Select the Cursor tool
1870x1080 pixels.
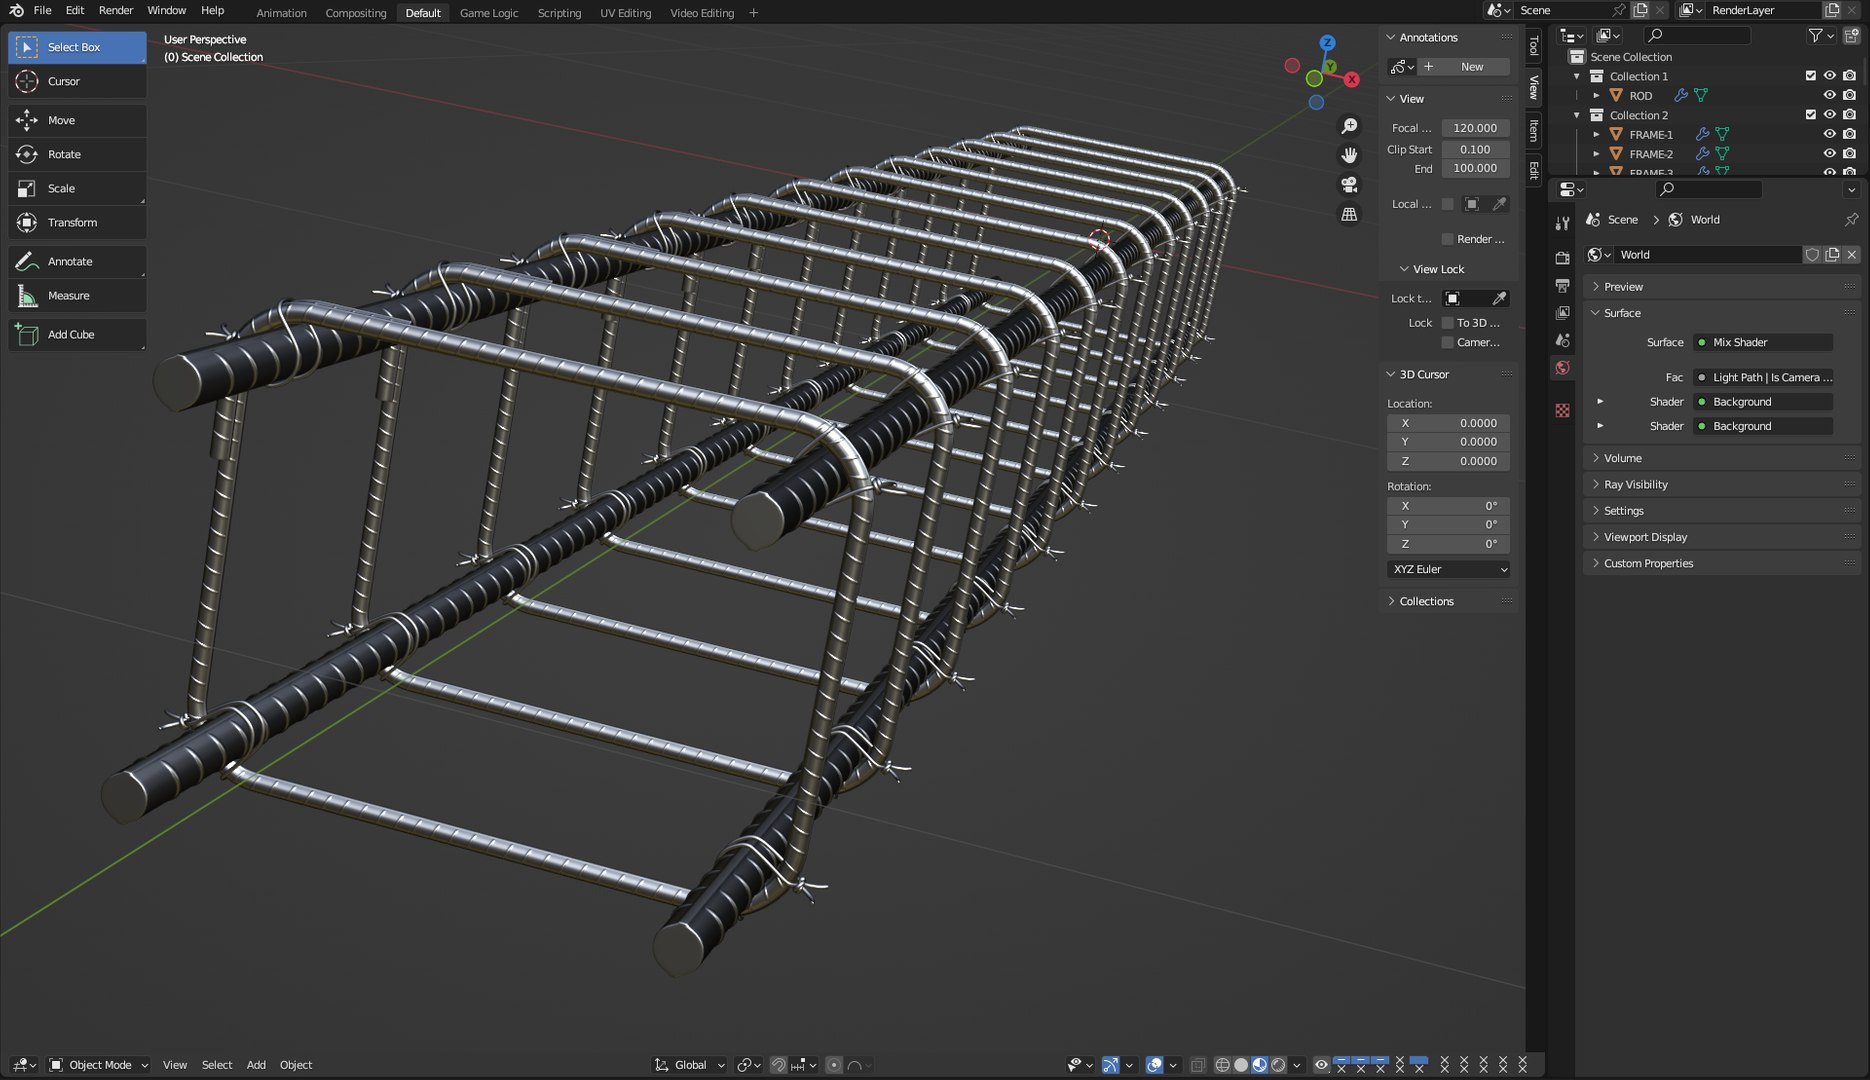77,81
